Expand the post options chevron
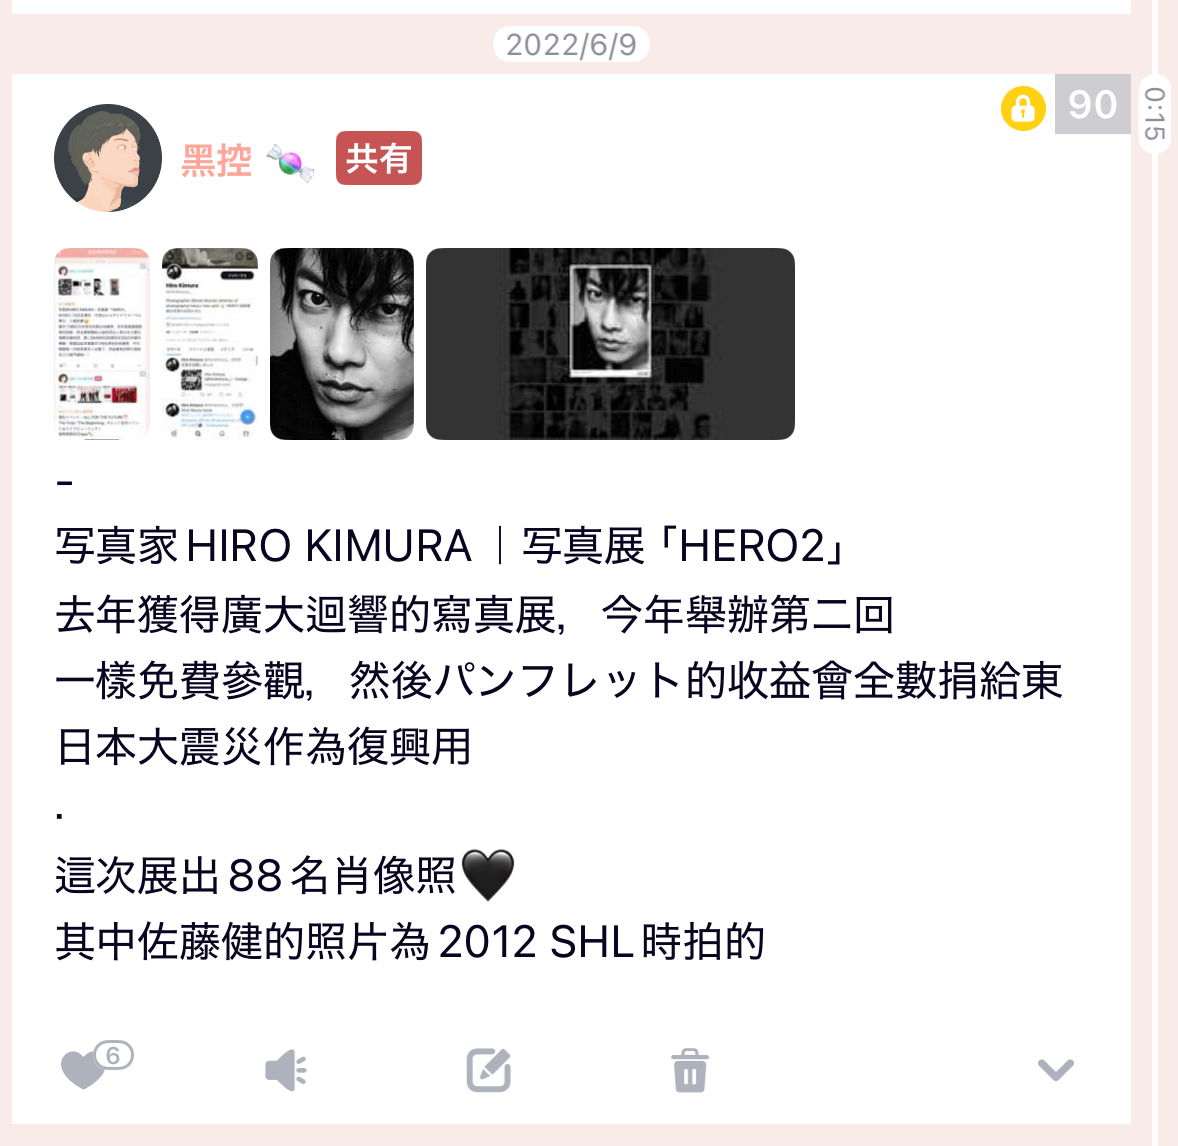The width and height of the screenshot is (1178, 1146). coord(1056,1069)
